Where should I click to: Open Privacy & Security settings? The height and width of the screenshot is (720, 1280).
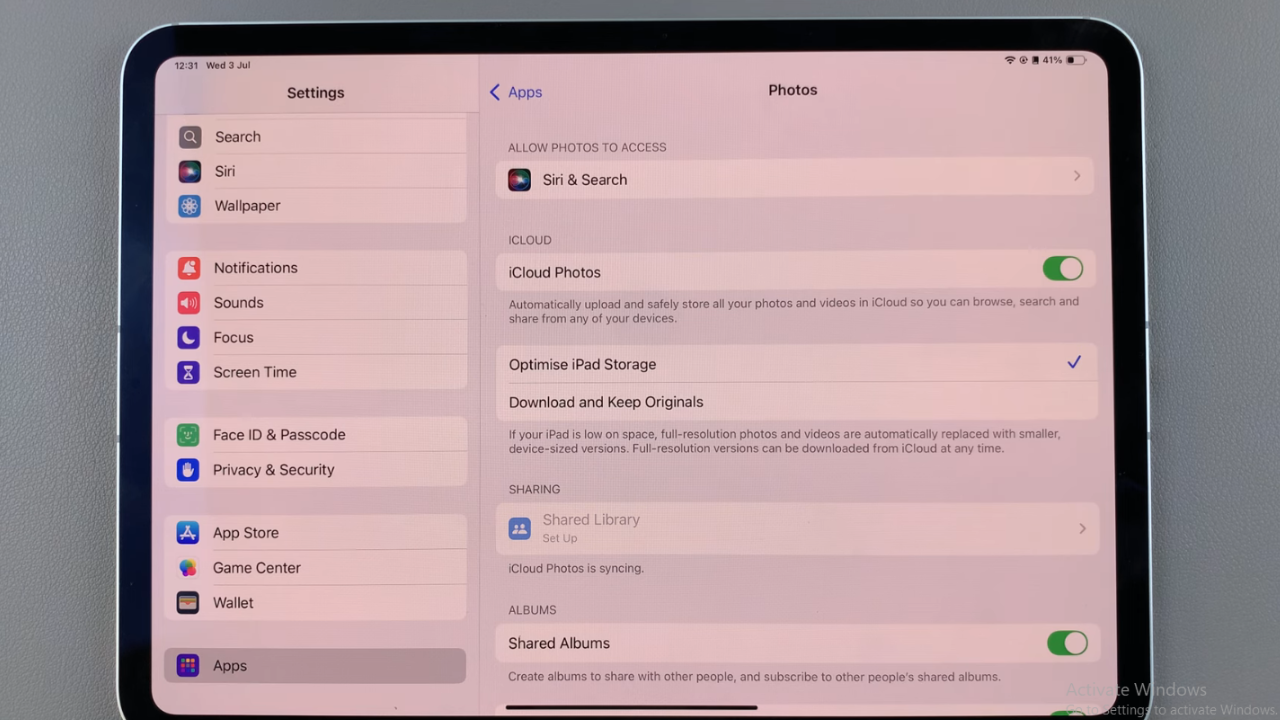pos(316,470)
